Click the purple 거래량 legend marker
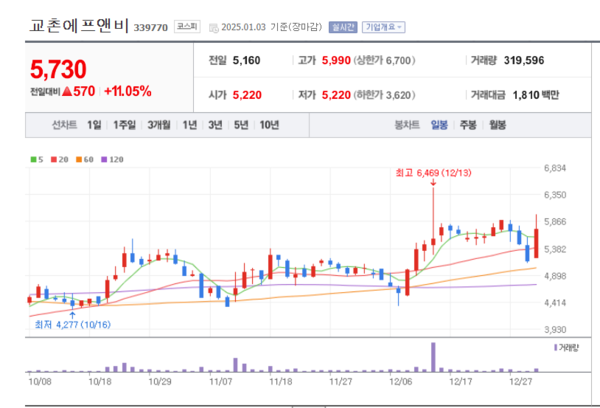 [x=555, y=348]
